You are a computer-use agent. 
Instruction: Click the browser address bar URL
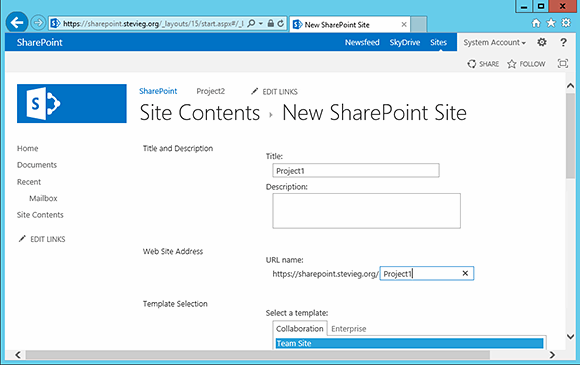point(153,24)
